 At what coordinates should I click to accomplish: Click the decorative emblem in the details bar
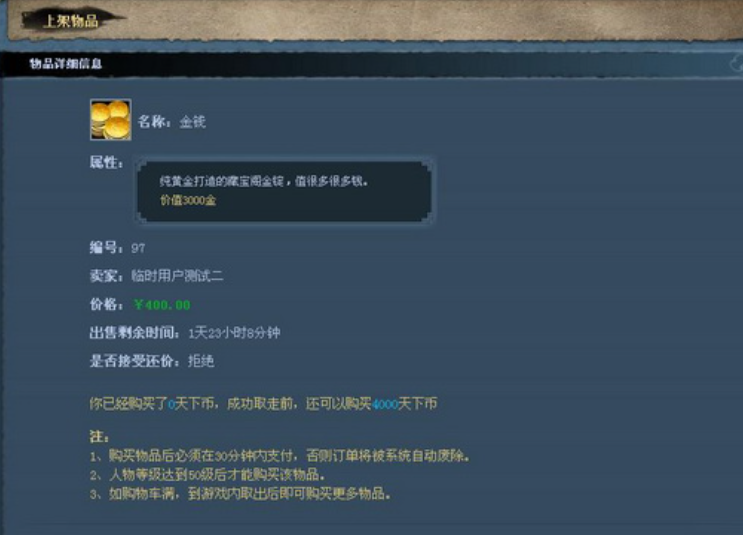pos(736,63)
